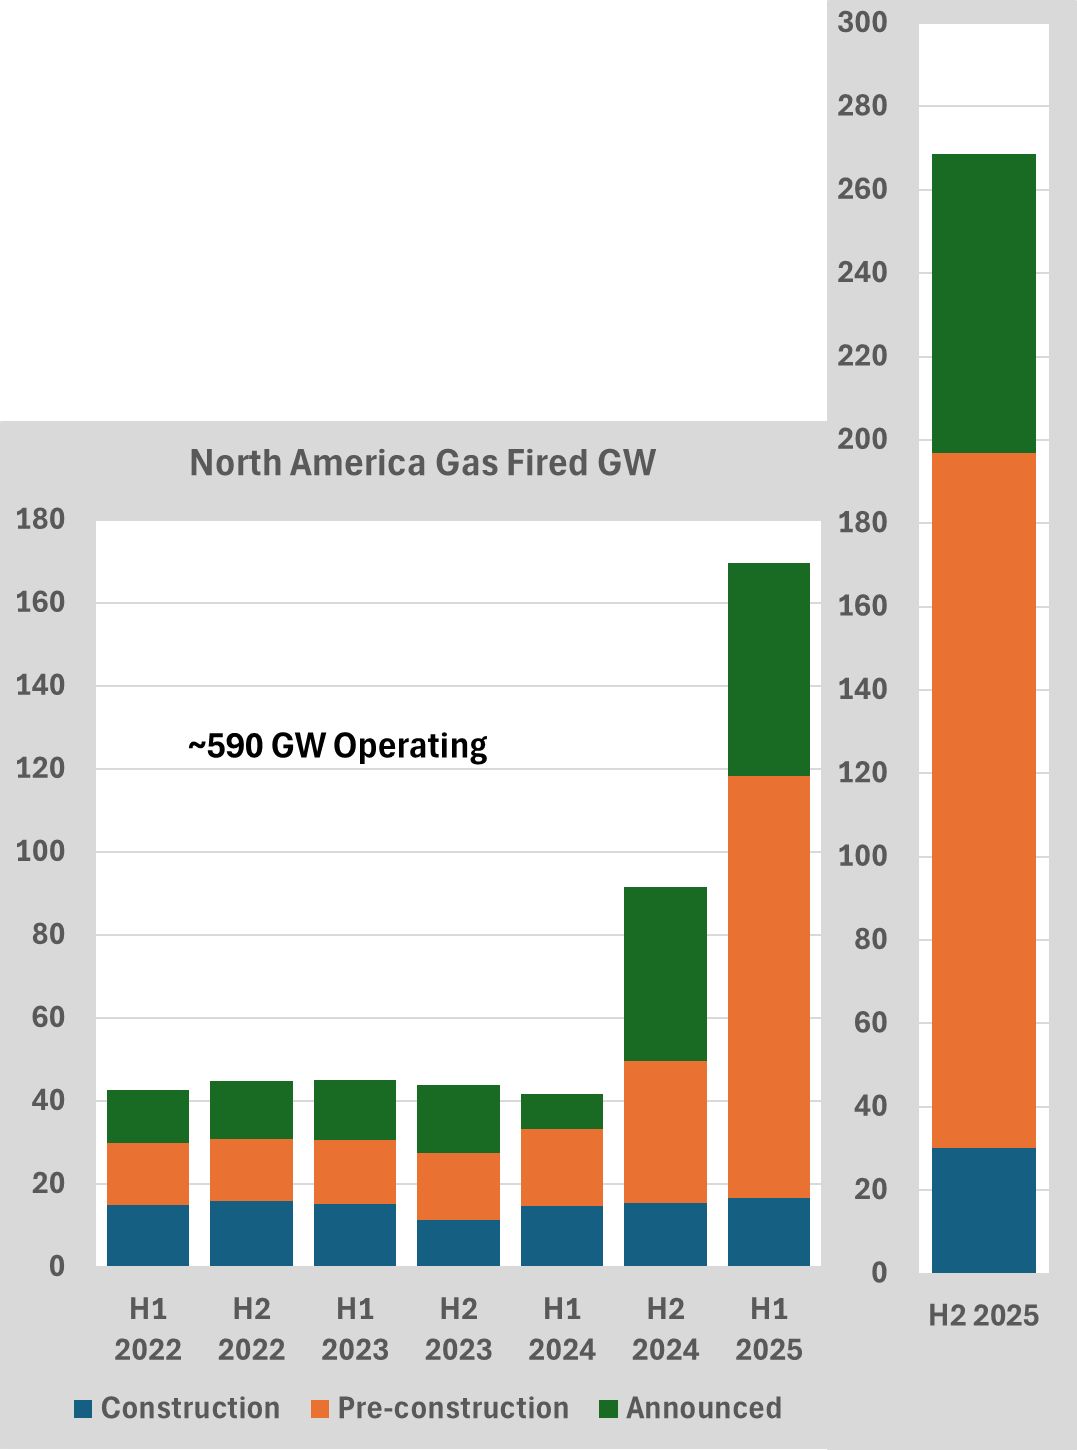Select the blue Construction segment of H1 2022 bar
This screenshot has height=1450, width=1077.
coord(148,1235)
